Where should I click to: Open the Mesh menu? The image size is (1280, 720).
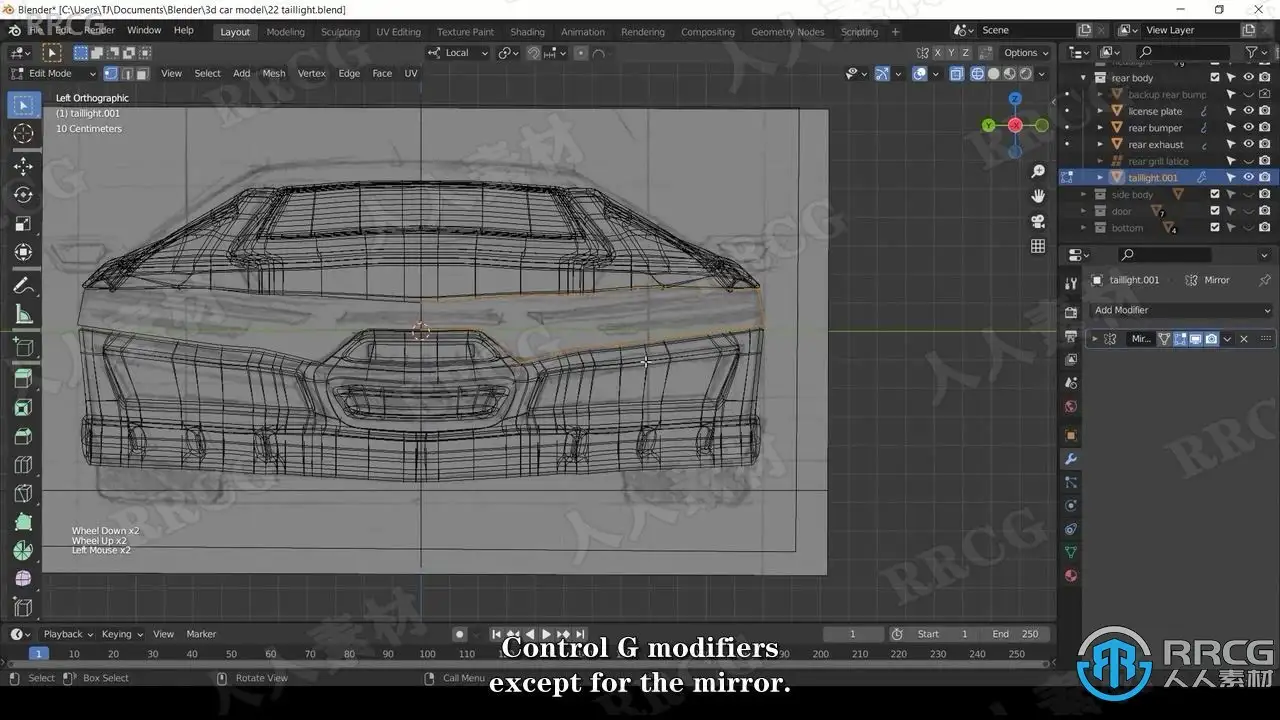pyautogui.click(x=273, y=73)
